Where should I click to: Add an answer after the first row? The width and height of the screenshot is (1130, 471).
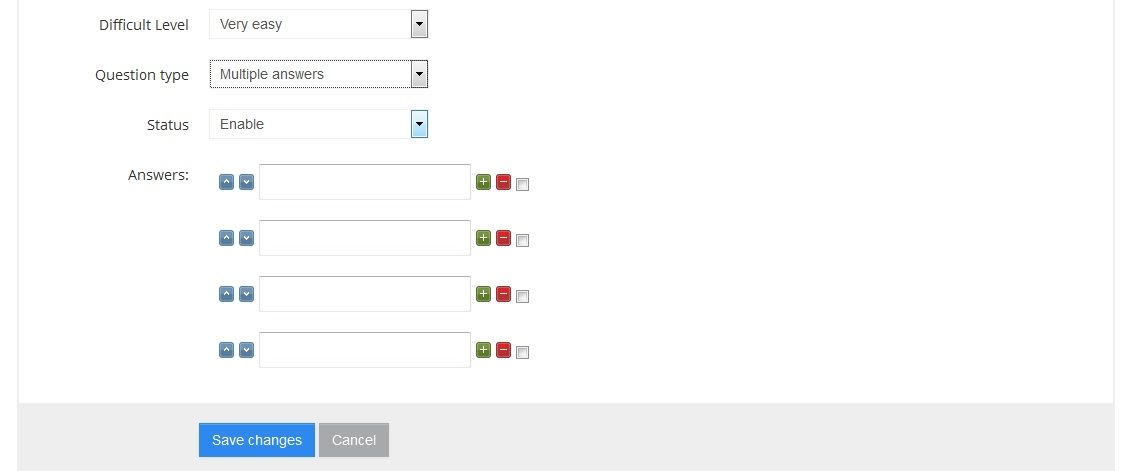pos(483,182)
